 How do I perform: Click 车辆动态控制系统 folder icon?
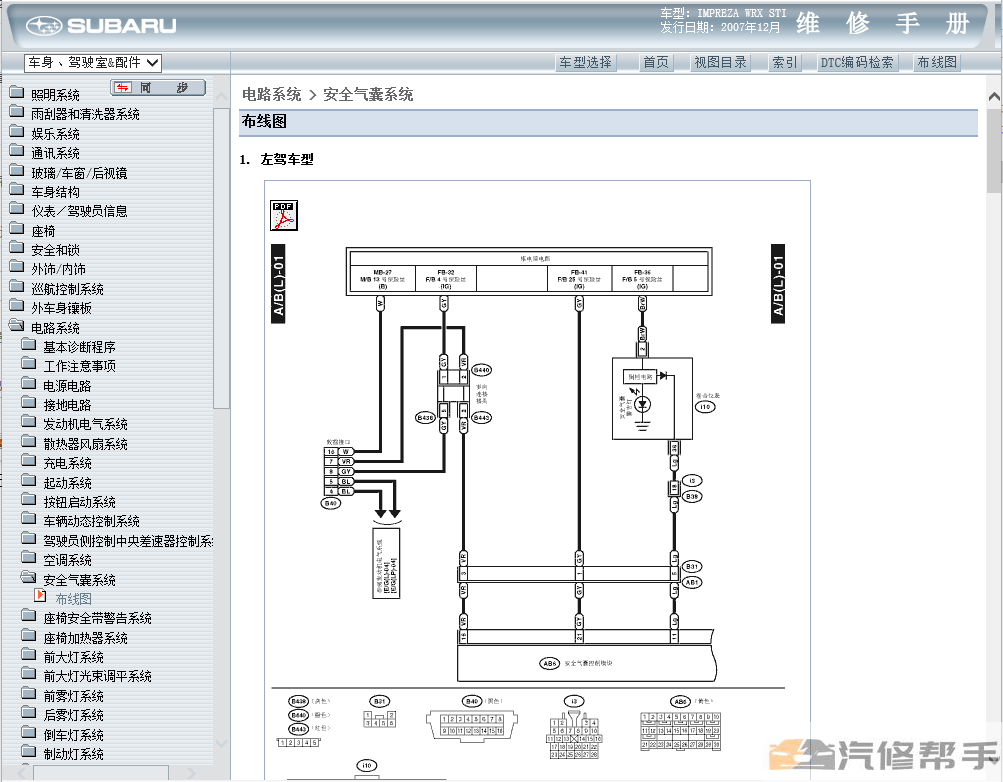[29, 520]
